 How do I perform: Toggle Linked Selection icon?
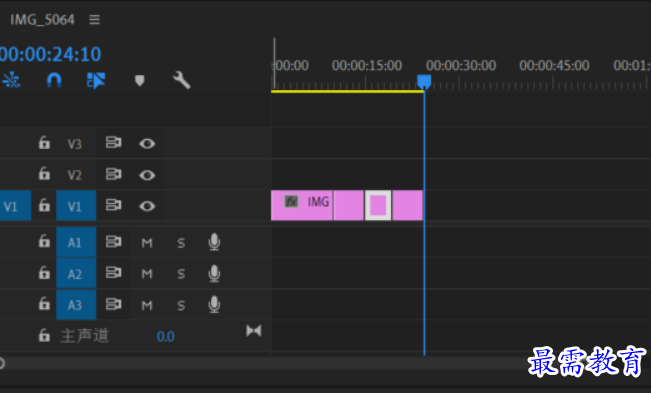coord(96,80)
